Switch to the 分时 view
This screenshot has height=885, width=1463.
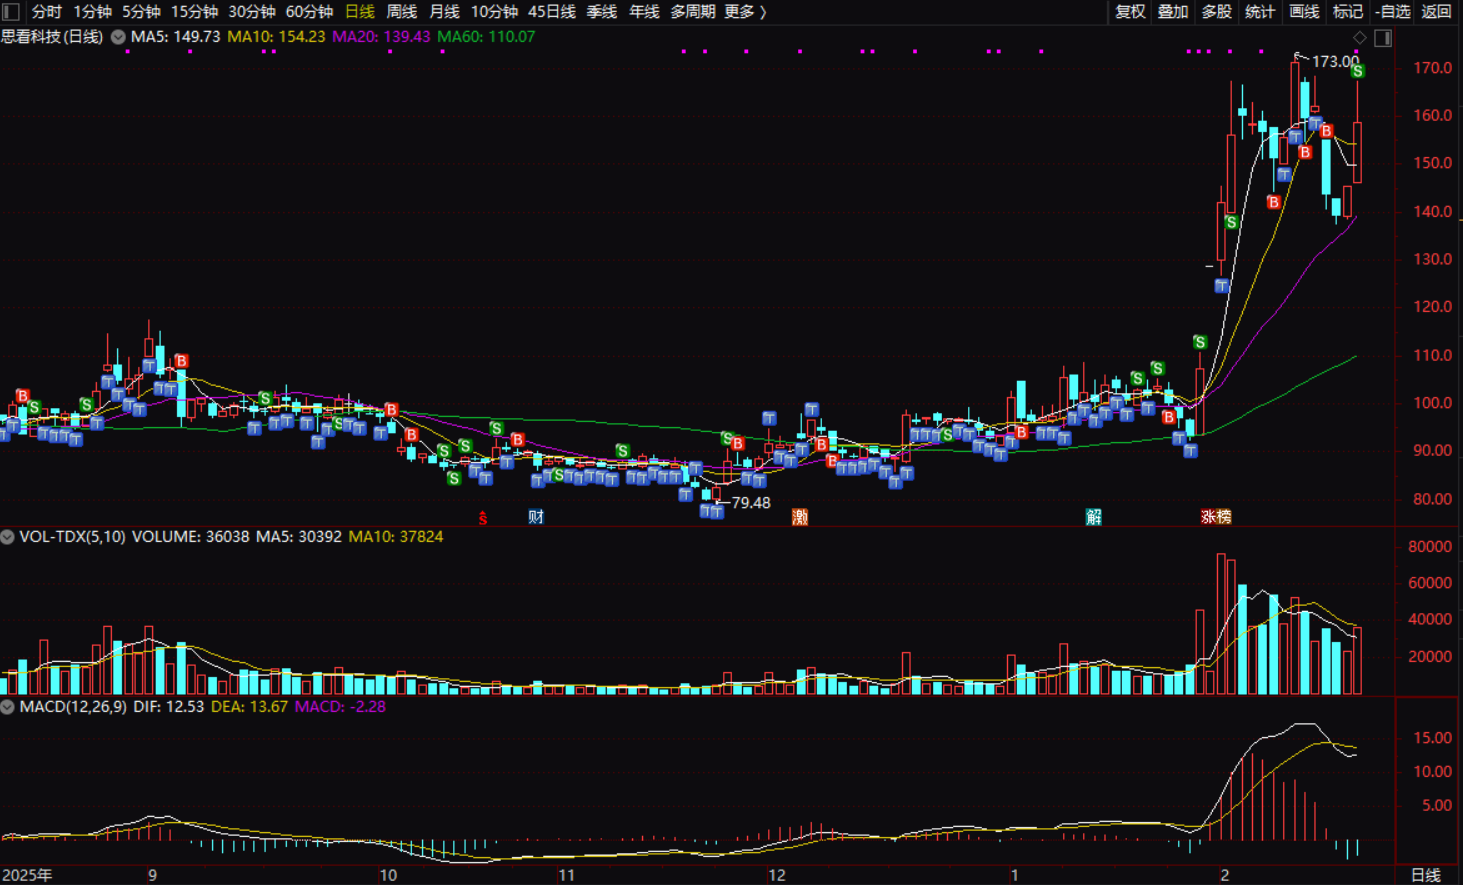click(x=47, y=12)
